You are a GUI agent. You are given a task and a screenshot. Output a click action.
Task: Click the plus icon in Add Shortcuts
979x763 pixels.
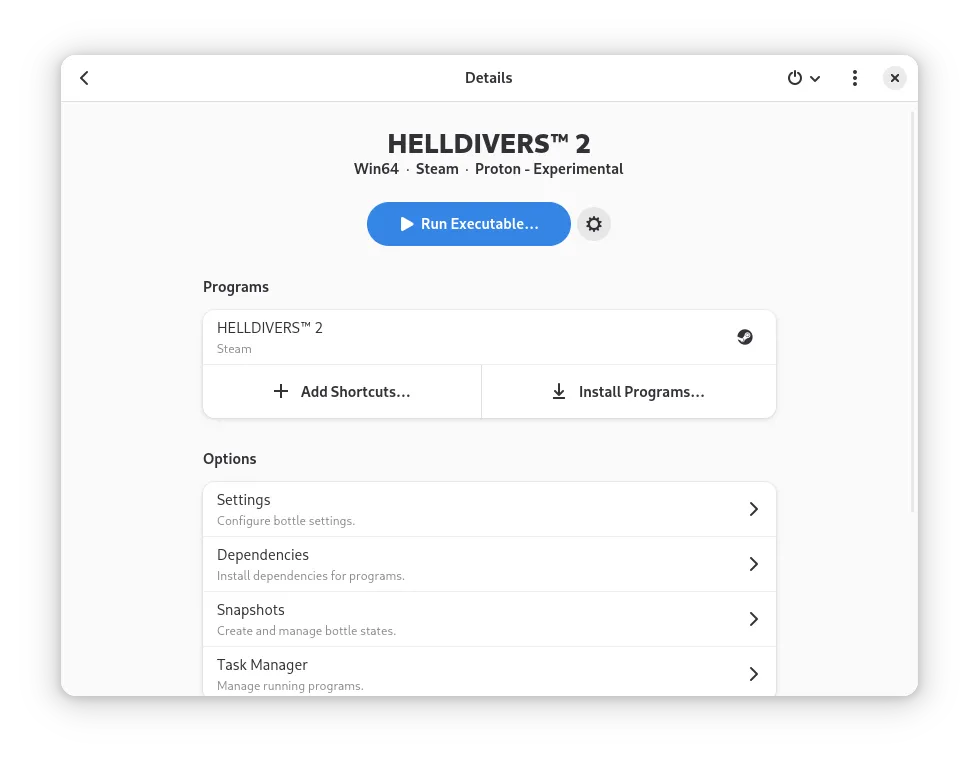pos(281,391)
